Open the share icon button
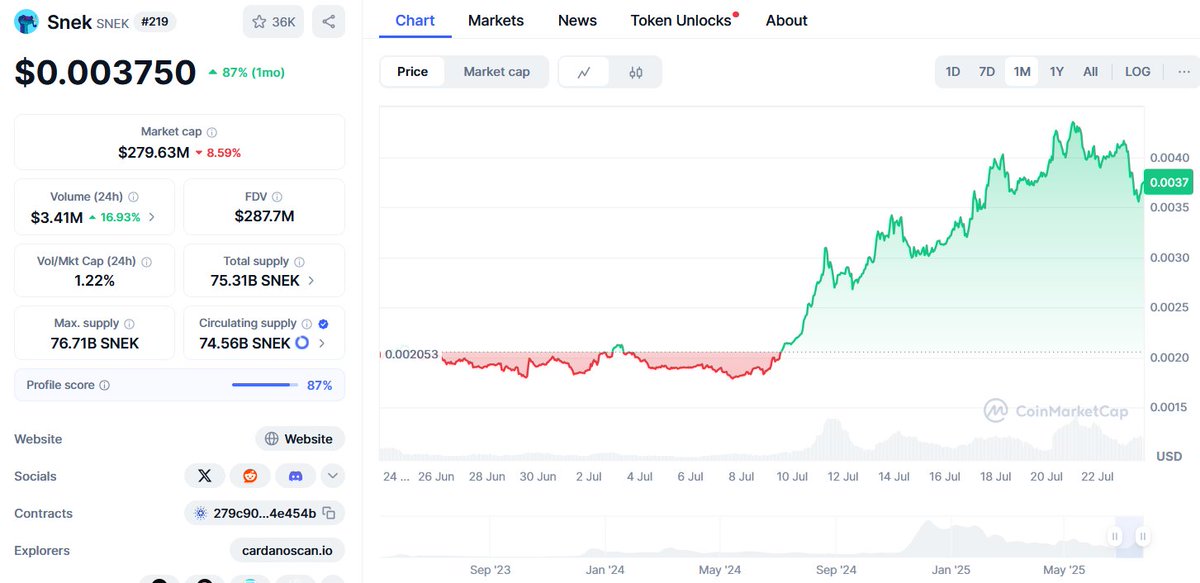1200x583 pixels. click(x=329, y=21)
